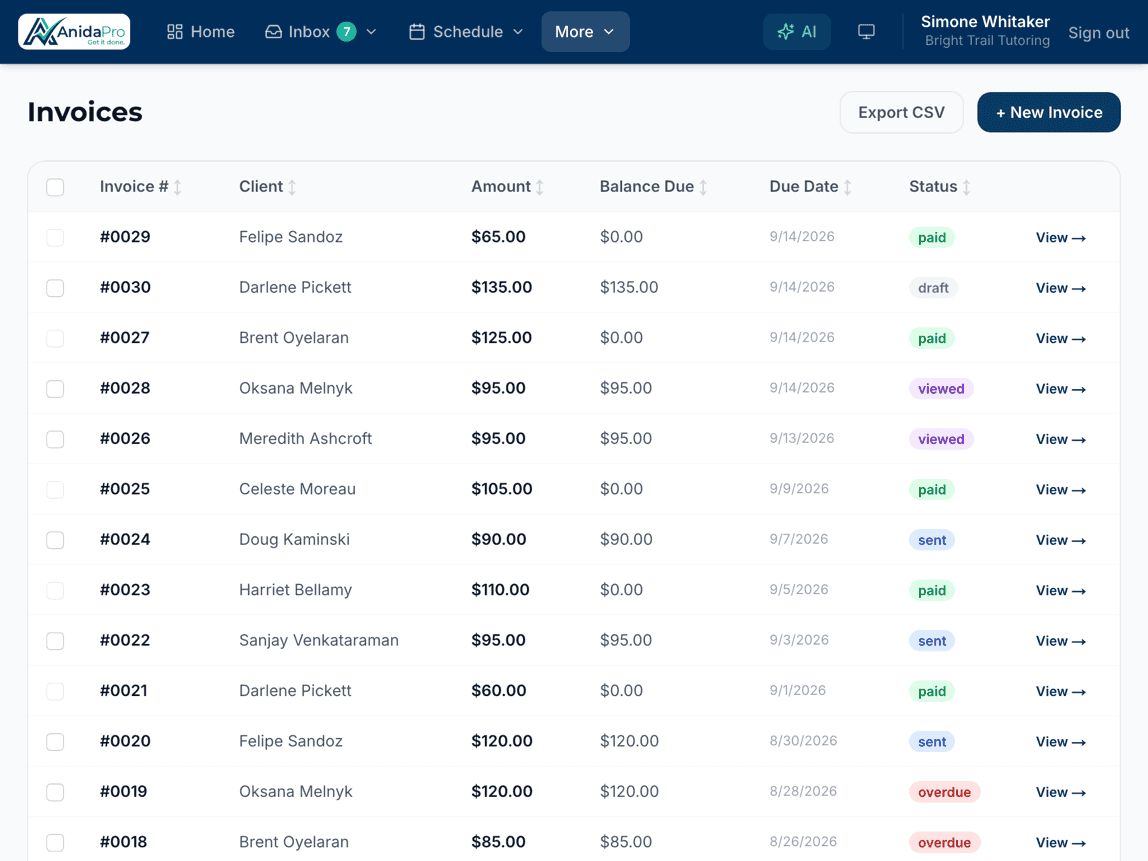This screenshot has height=861, width=1148.
Task: Sort by Status column arrows
Action: point(966,187)
